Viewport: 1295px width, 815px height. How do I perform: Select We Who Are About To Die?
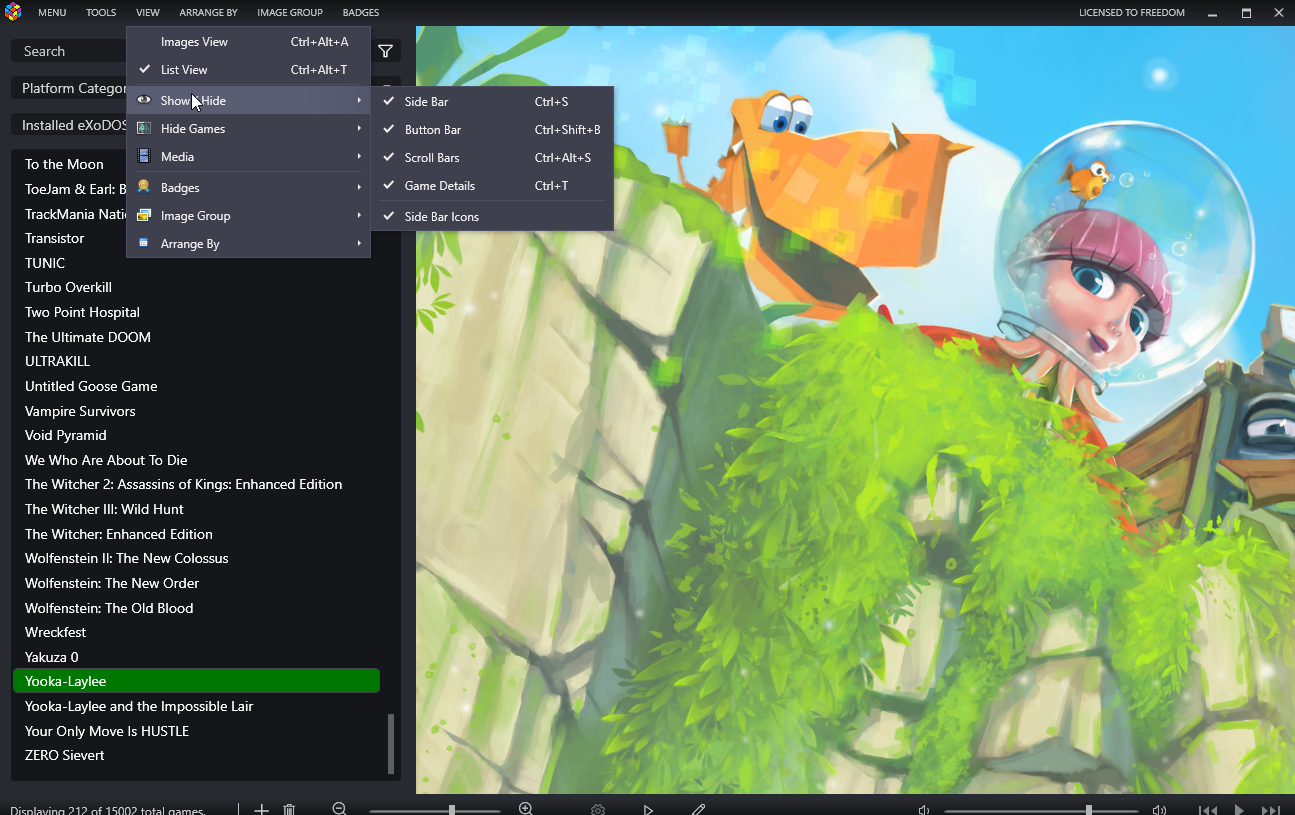coord(196,460)
